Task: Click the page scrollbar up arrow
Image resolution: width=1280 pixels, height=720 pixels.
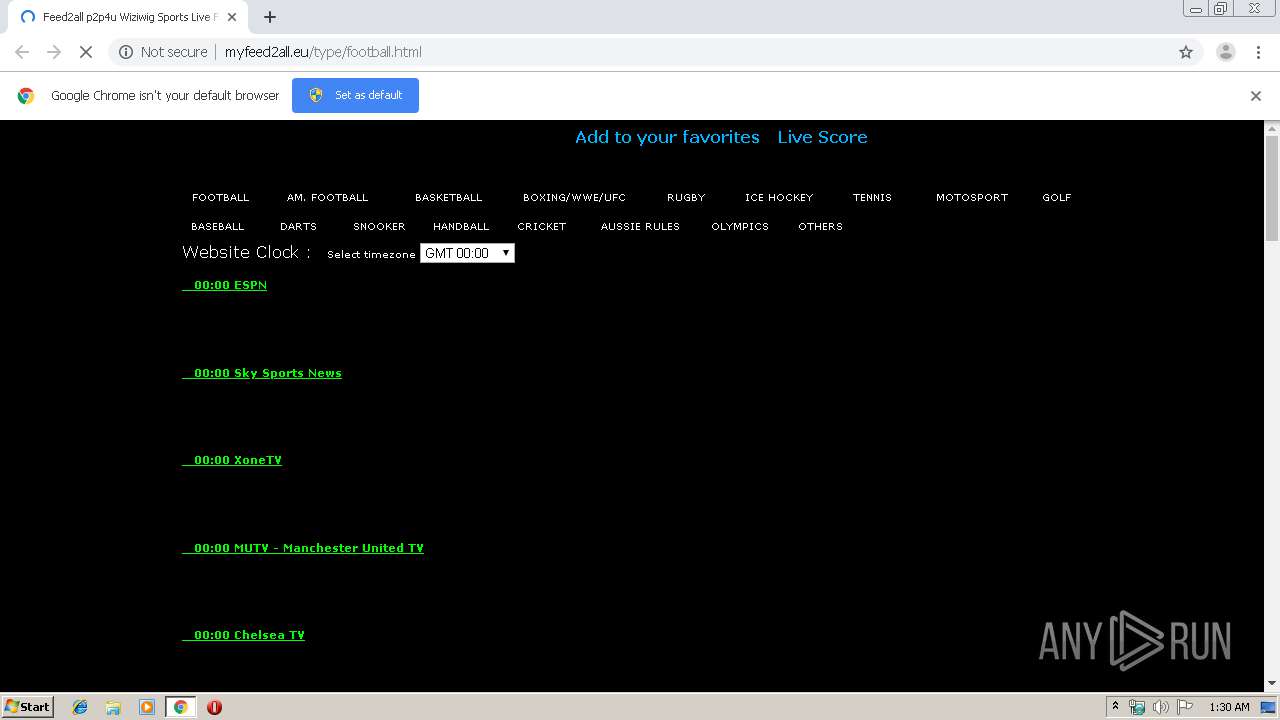Action: (1272, 128)
